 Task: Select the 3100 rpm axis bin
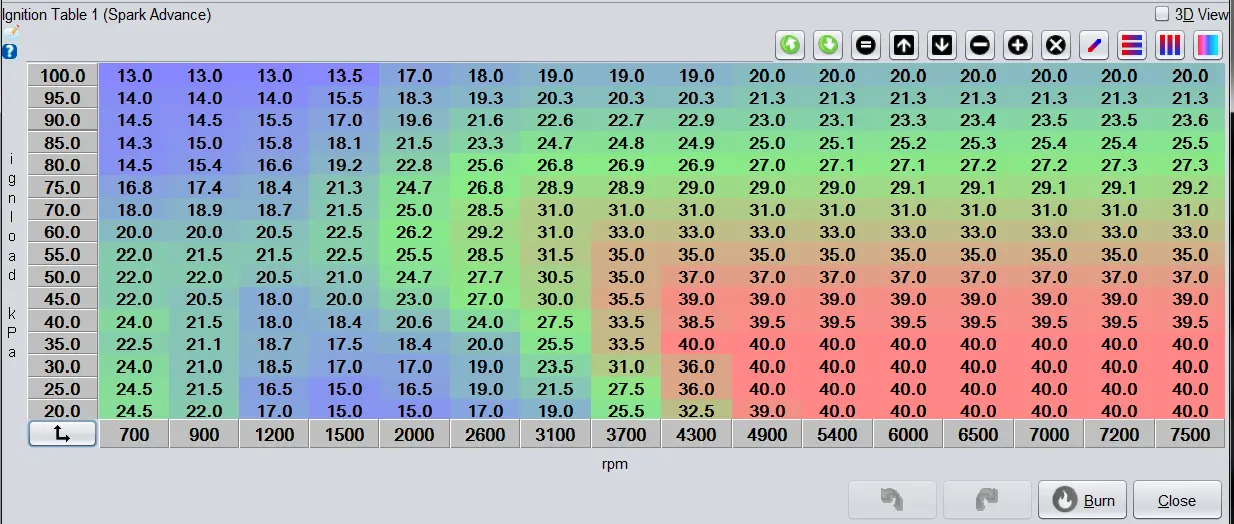pyautogui.click(x=556, y=435)
